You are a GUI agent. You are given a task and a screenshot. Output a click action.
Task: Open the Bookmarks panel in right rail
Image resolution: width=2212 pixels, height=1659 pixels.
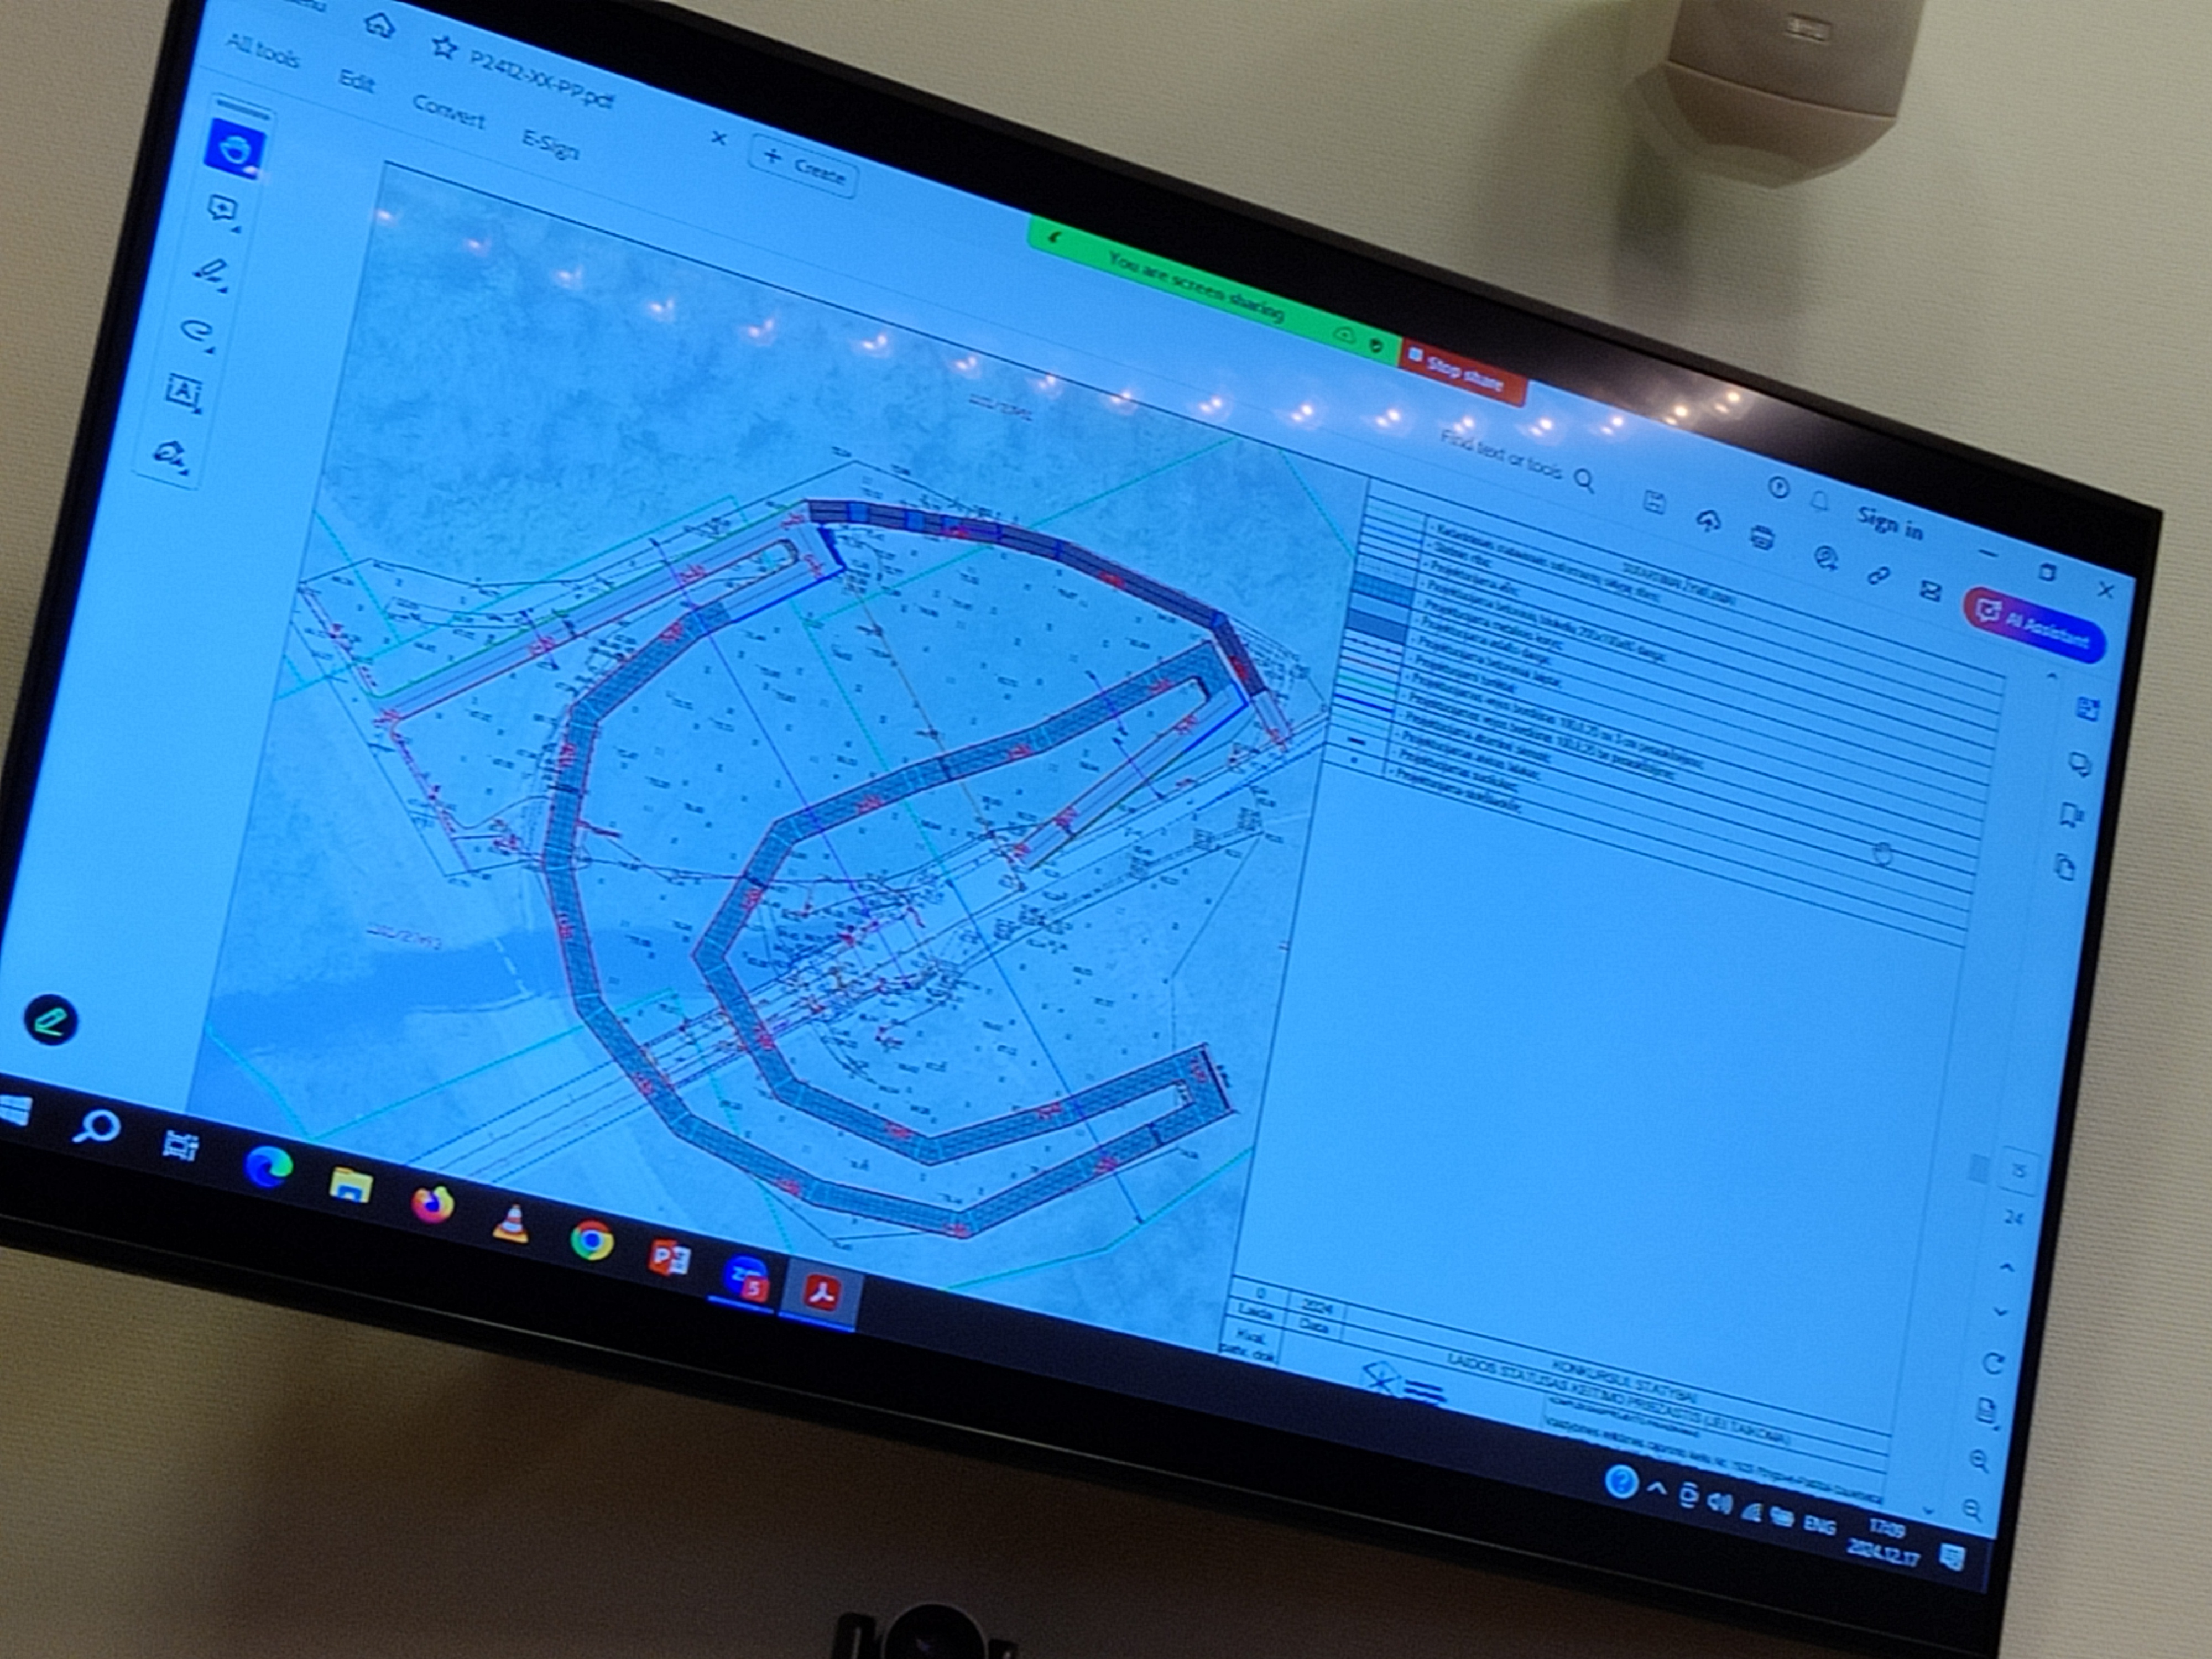pyautogui.click(x=2072, y=815)
